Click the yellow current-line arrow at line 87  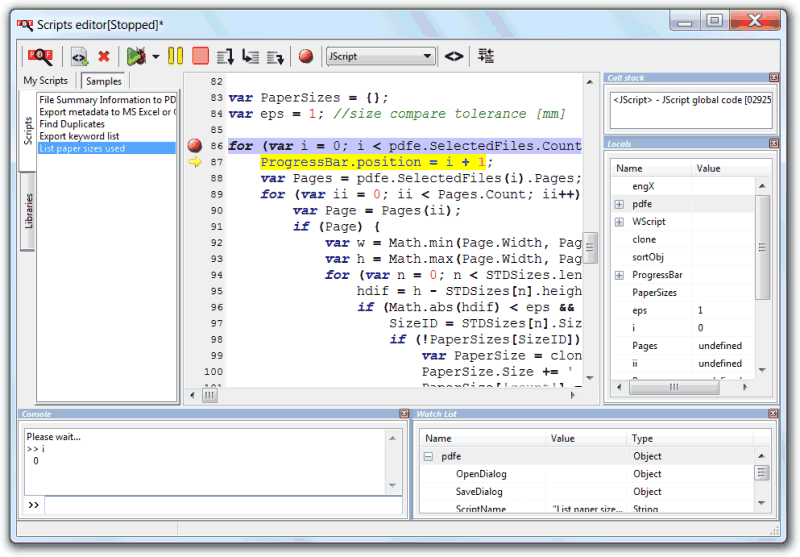tap(195, 162)
